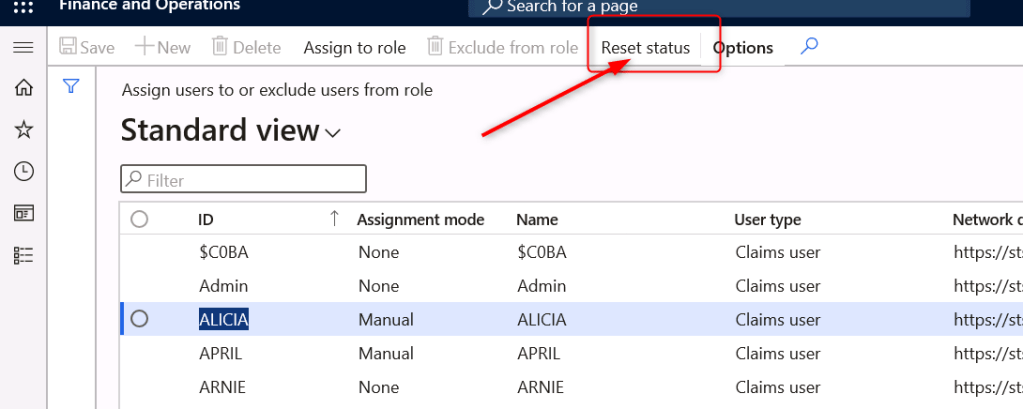
Task: Open Modules list icon in sidebar
Action: [23, 256]
